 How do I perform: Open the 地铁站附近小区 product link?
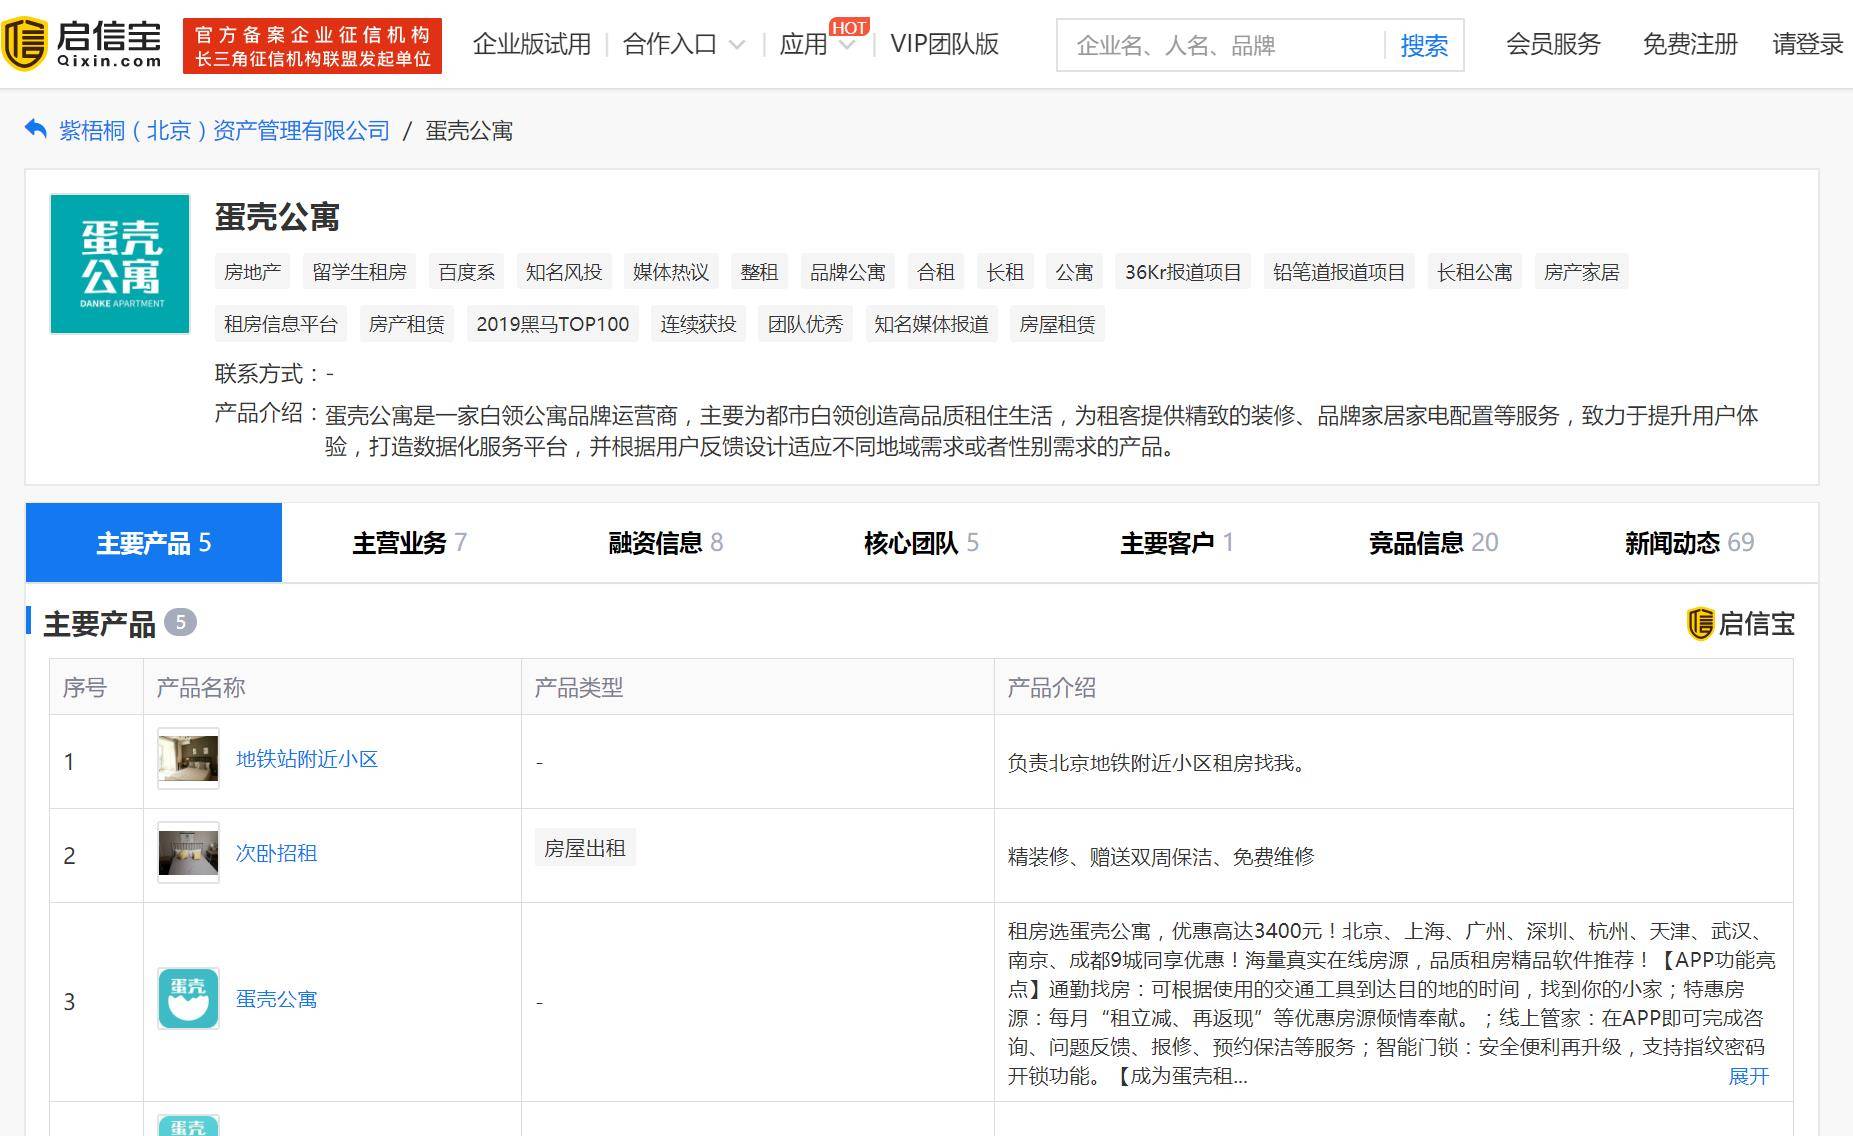307,759
